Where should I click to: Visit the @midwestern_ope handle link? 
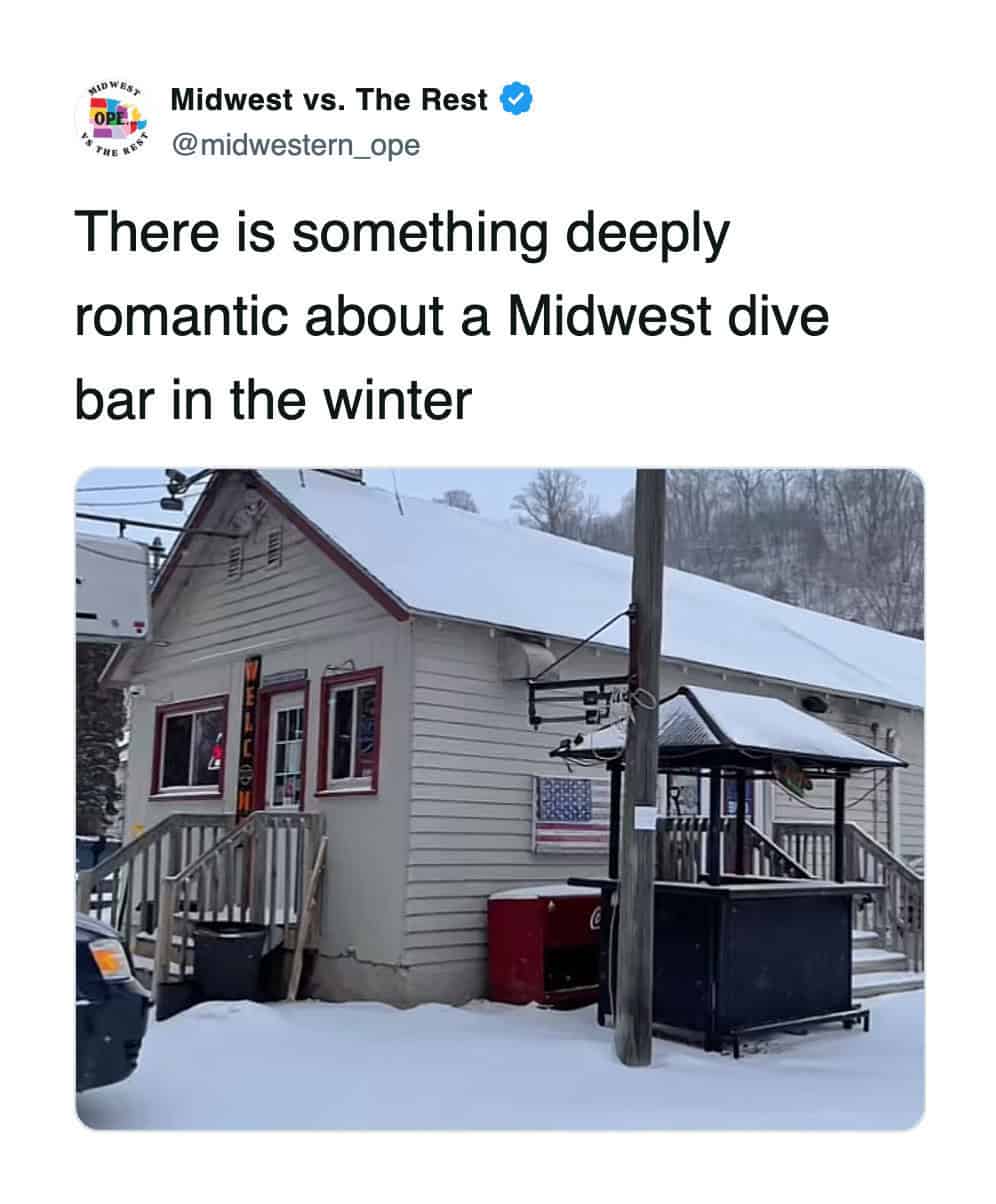[295, 146]
